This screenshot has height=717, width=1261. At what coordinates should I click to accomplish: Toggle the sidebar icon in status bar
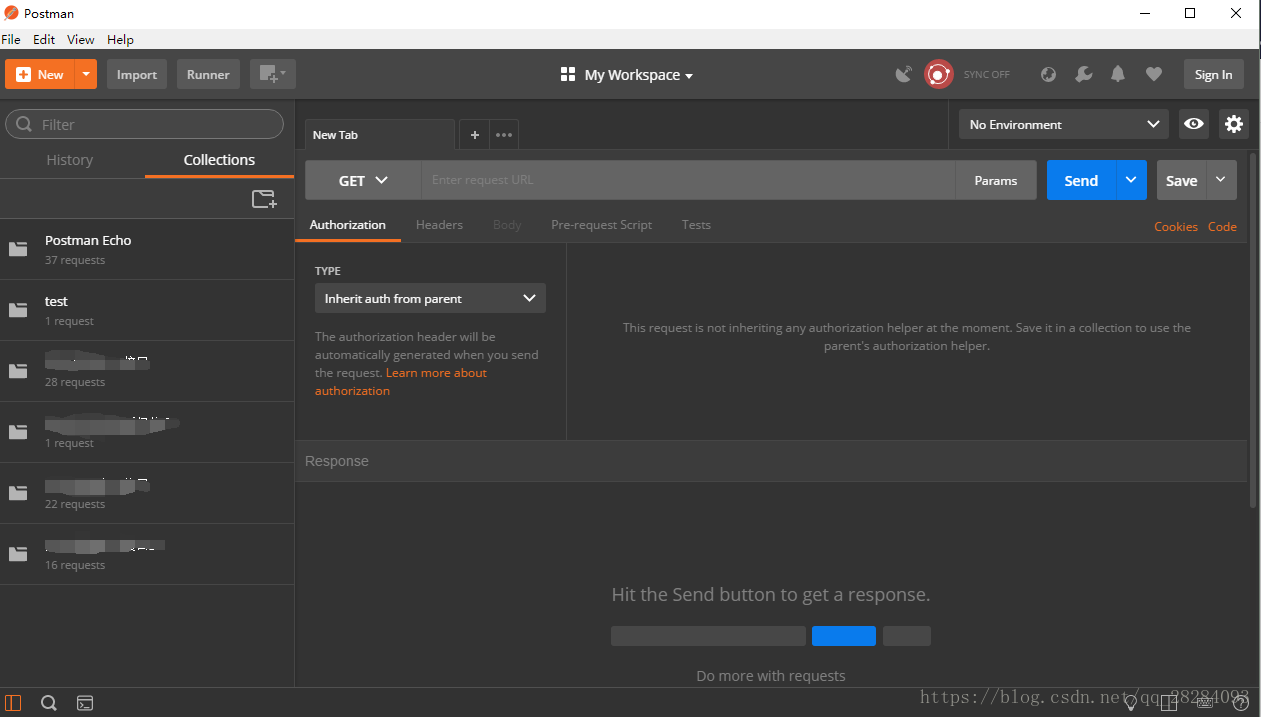(13, 703)
